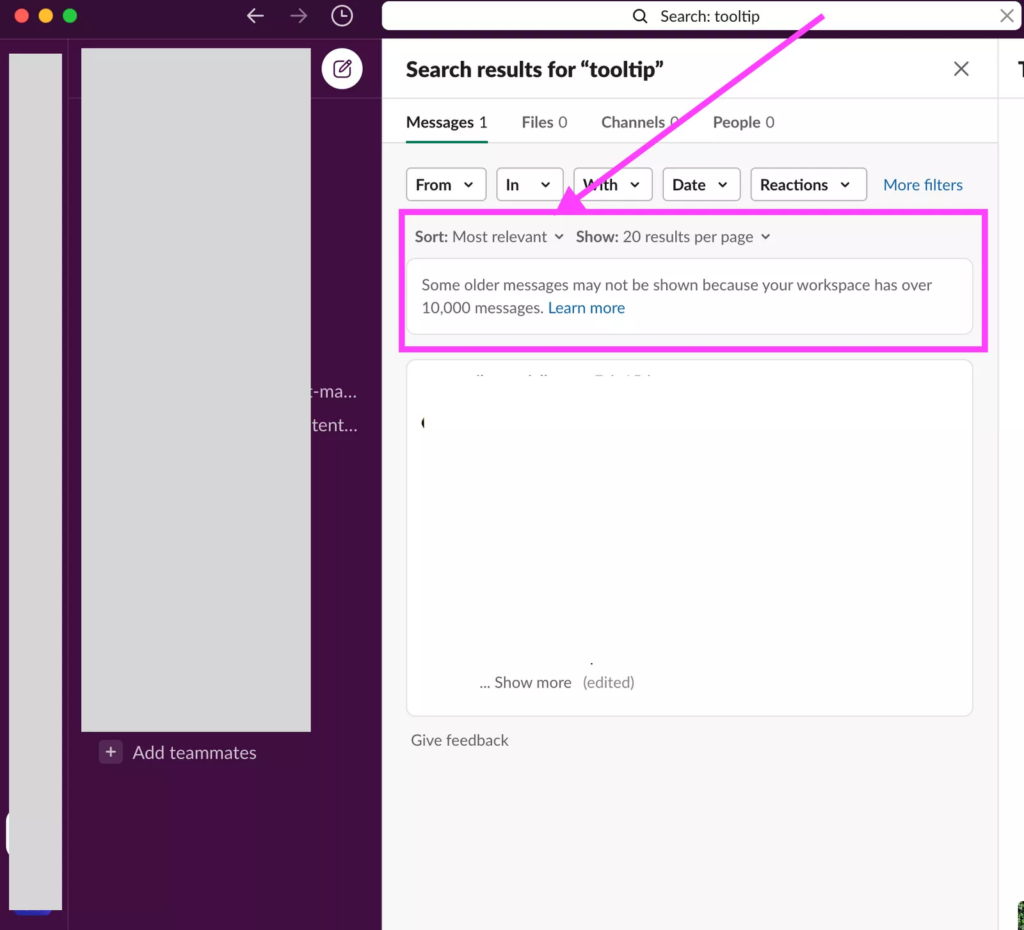
Task: Clear the search bar with X
Action: tap(1006, 16)
